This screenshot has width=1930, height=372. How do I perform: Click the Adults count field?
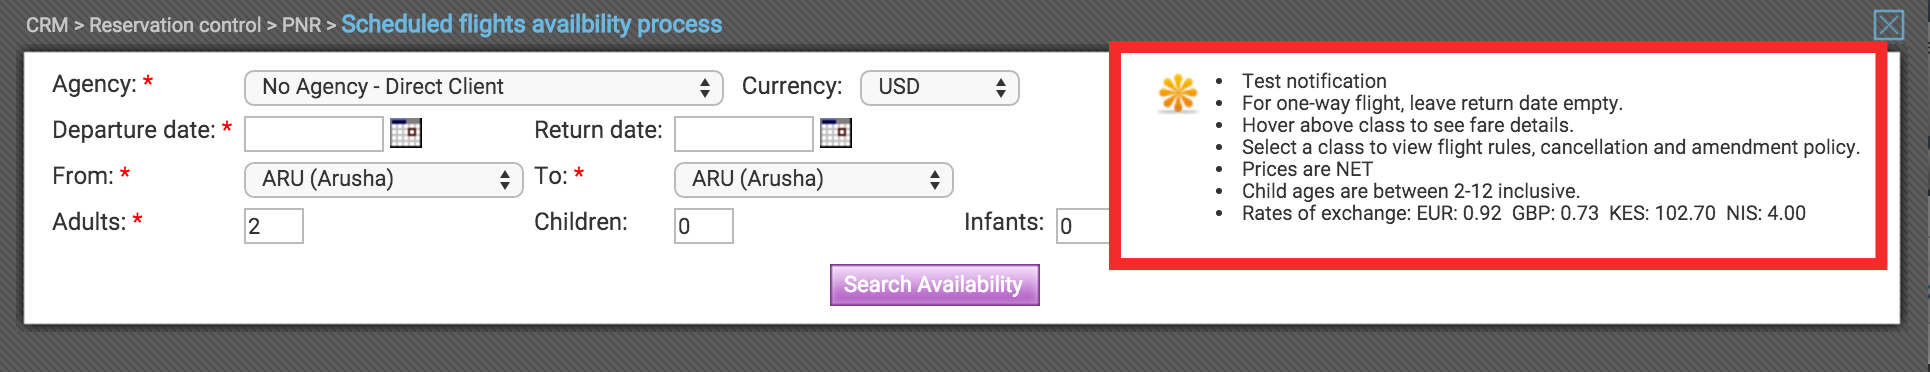(274, 226)
